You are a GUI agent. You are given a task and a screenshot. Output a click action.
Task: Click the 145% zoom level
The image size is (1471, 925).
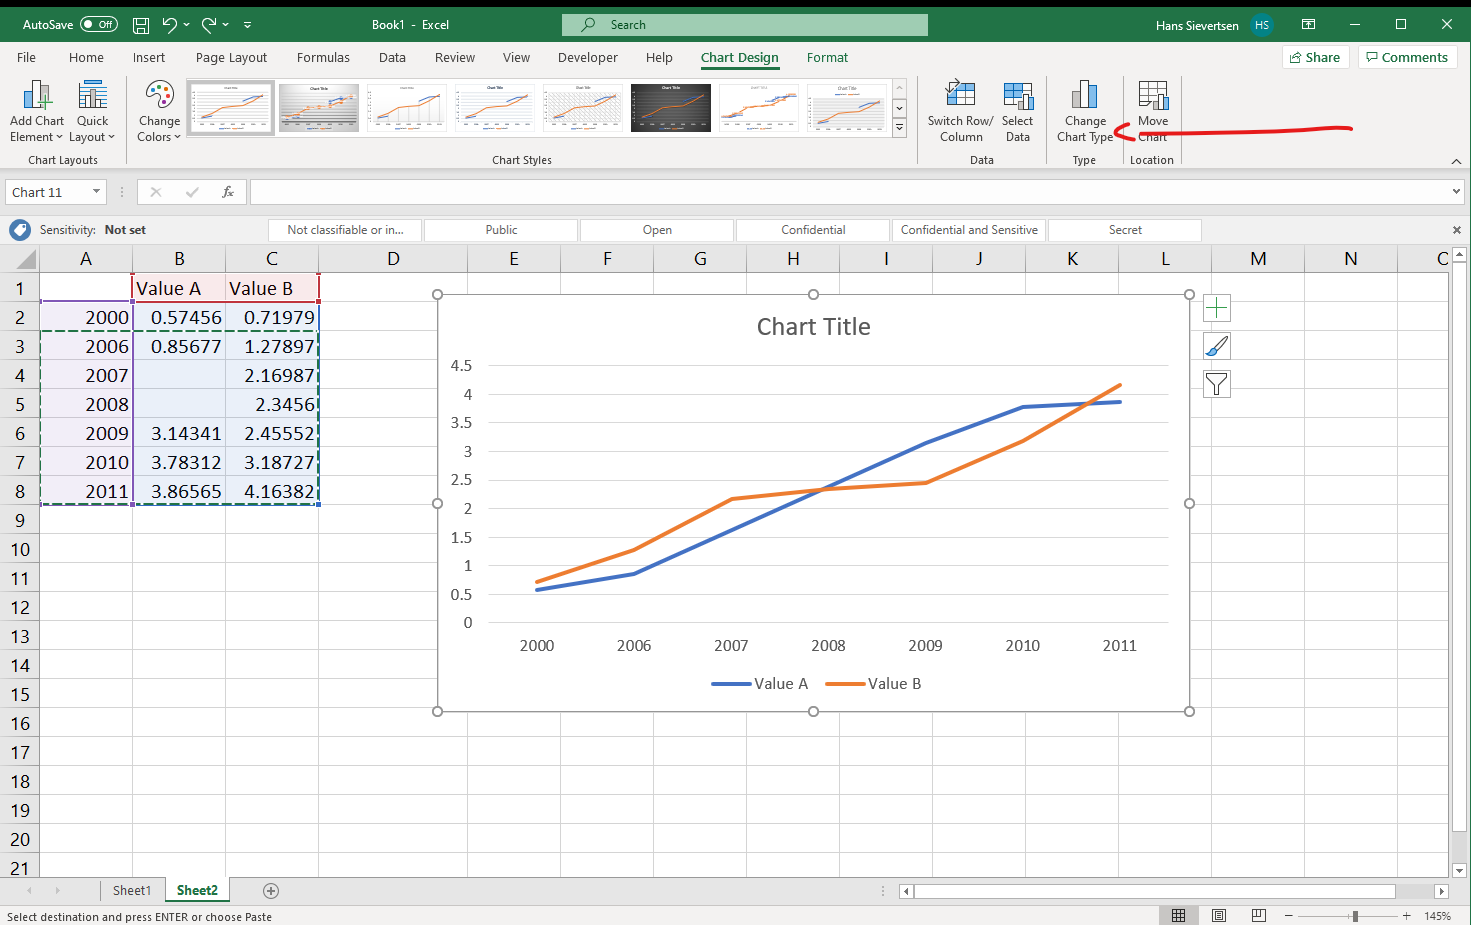[x=1437, y=915]
